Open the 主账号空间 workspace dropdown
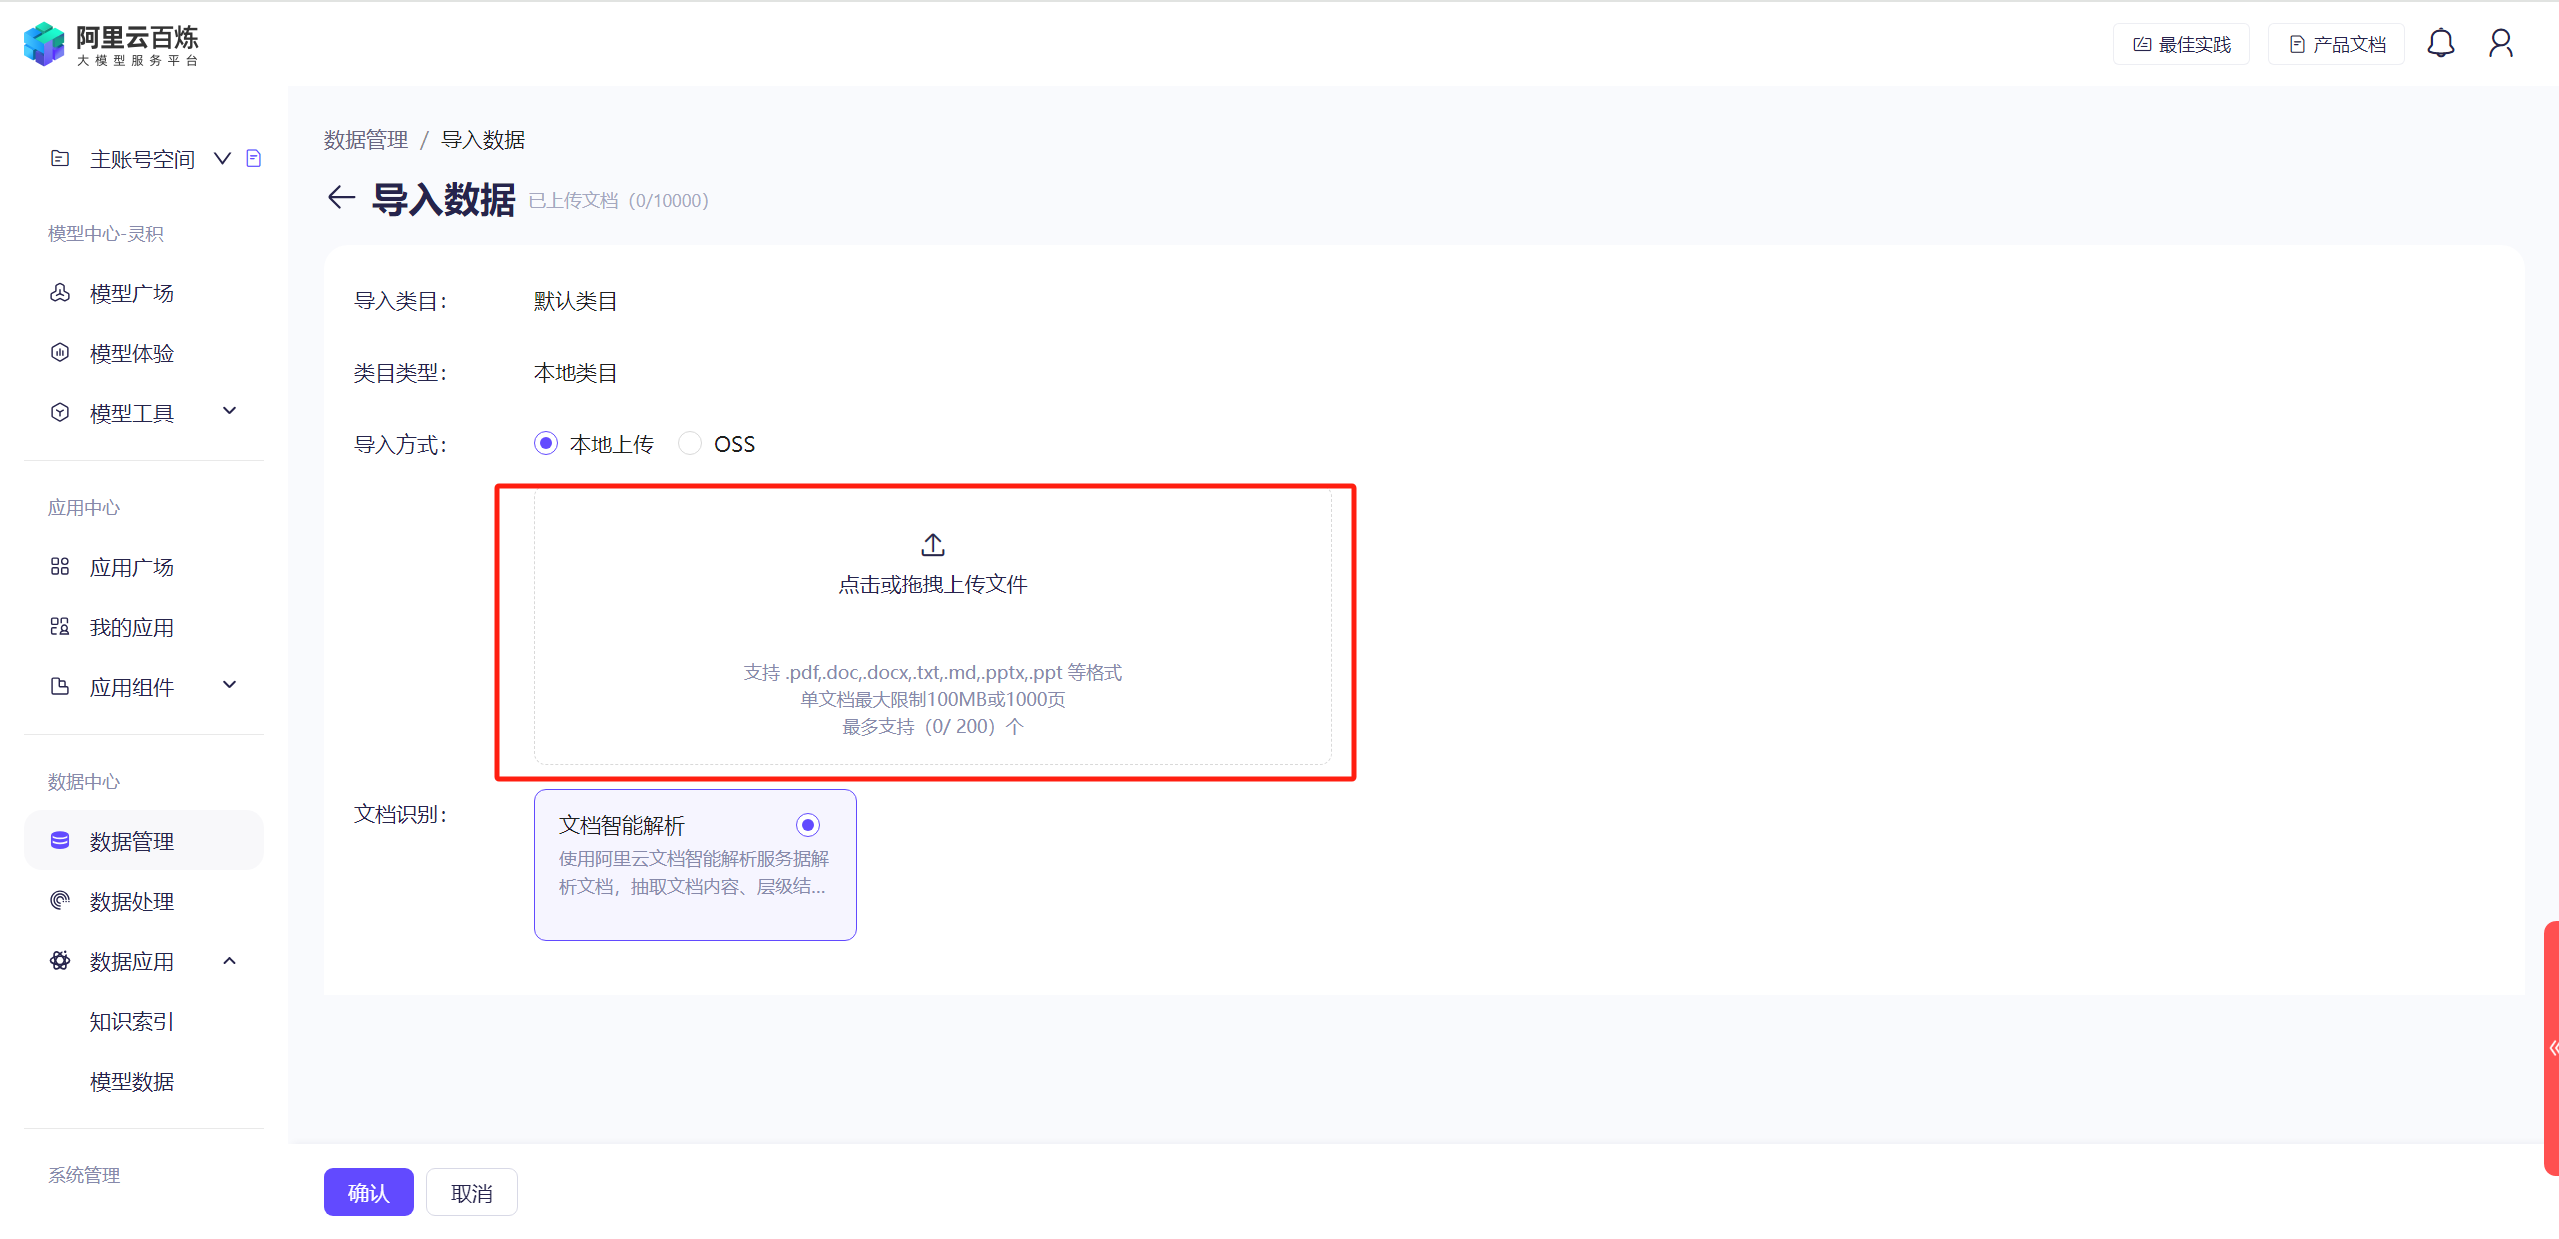The width and height of the screenshot is (2559, 1239). tap(222, 158)
